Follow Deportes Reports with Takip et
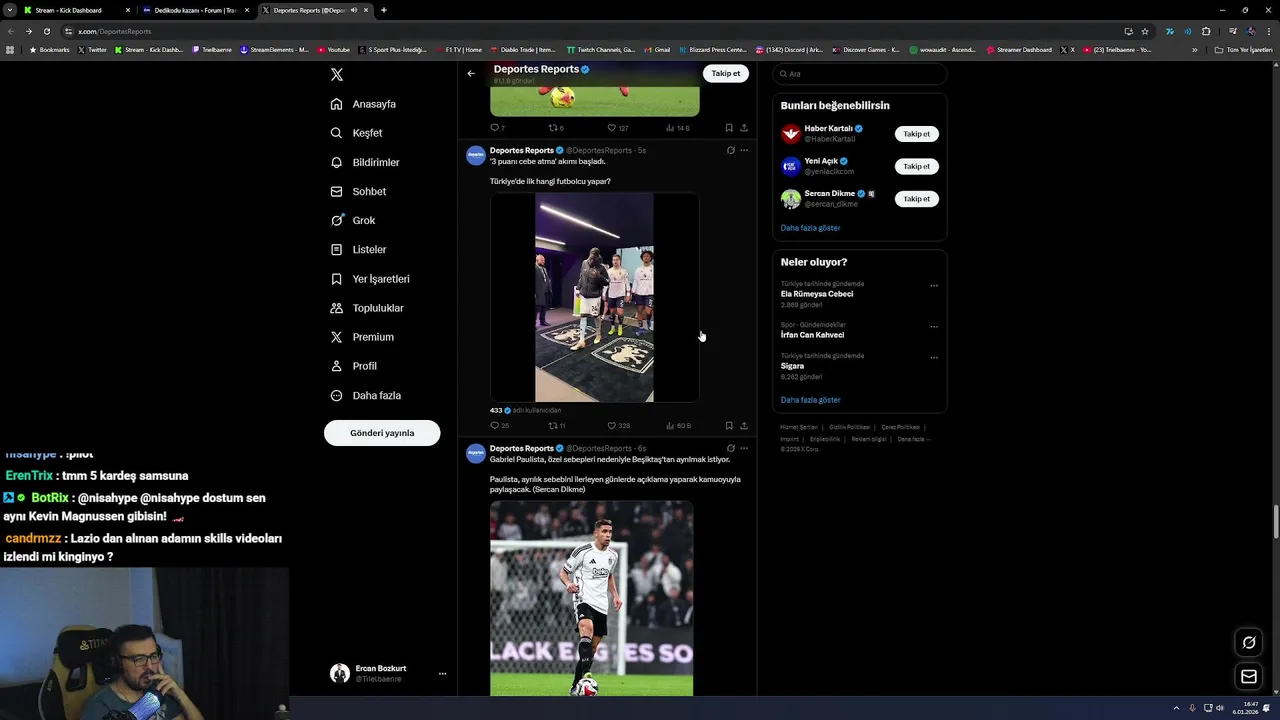This screenshot has height=720, width=1280. 726,73
